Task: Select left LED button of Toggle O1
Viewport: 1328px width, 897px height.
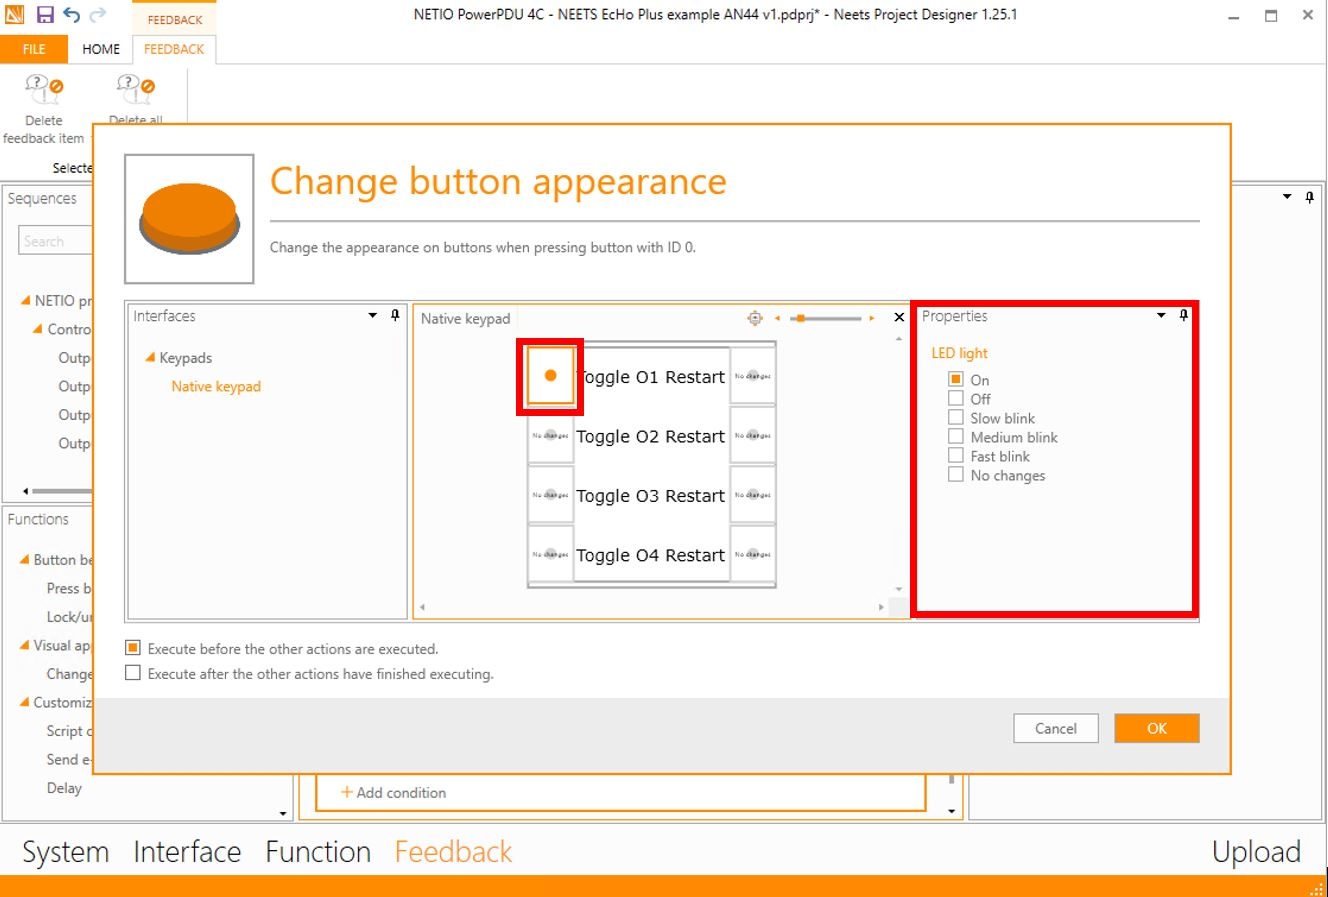Action: [550, 376]
